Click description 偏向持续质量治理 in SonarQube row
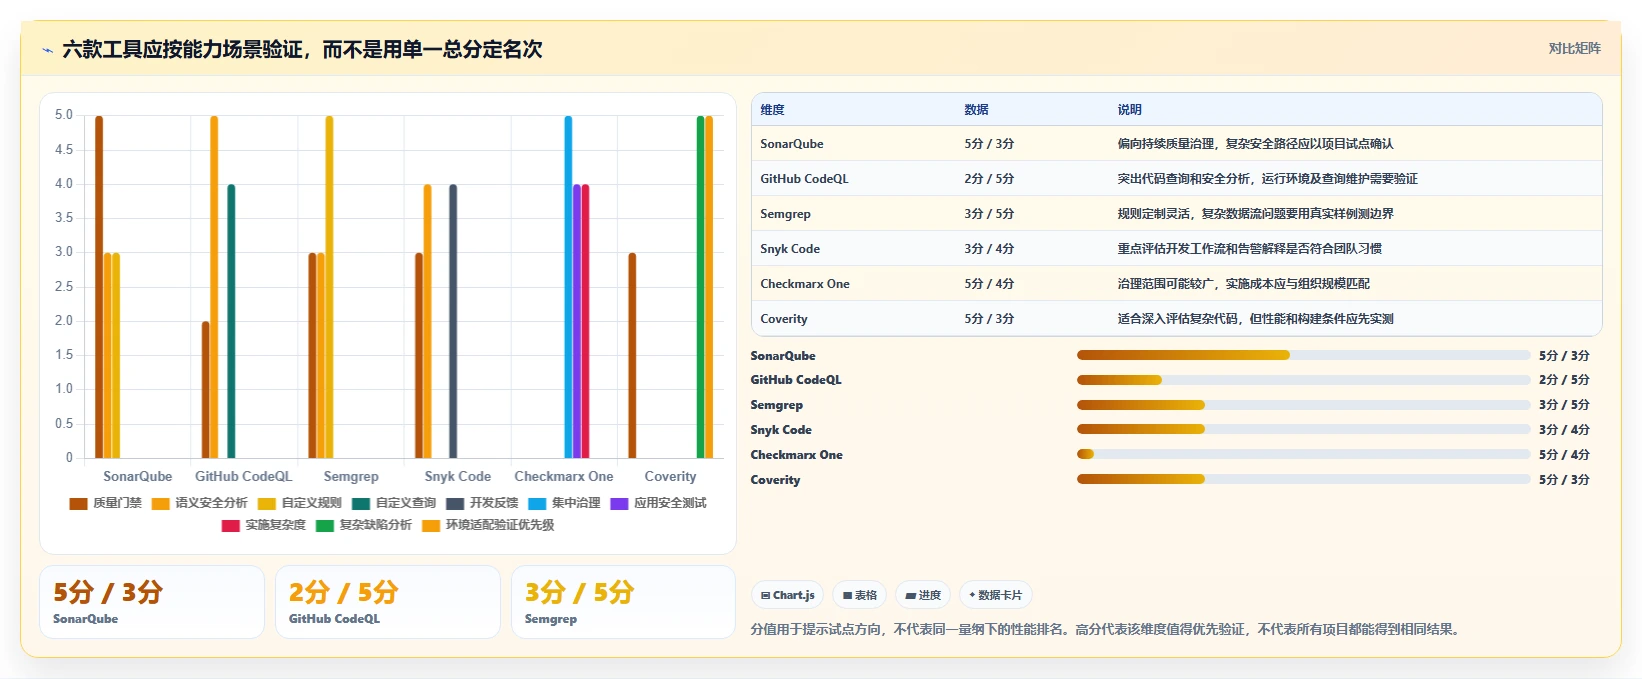Viewport: 1642px width, 679px height. [1255, 144]
